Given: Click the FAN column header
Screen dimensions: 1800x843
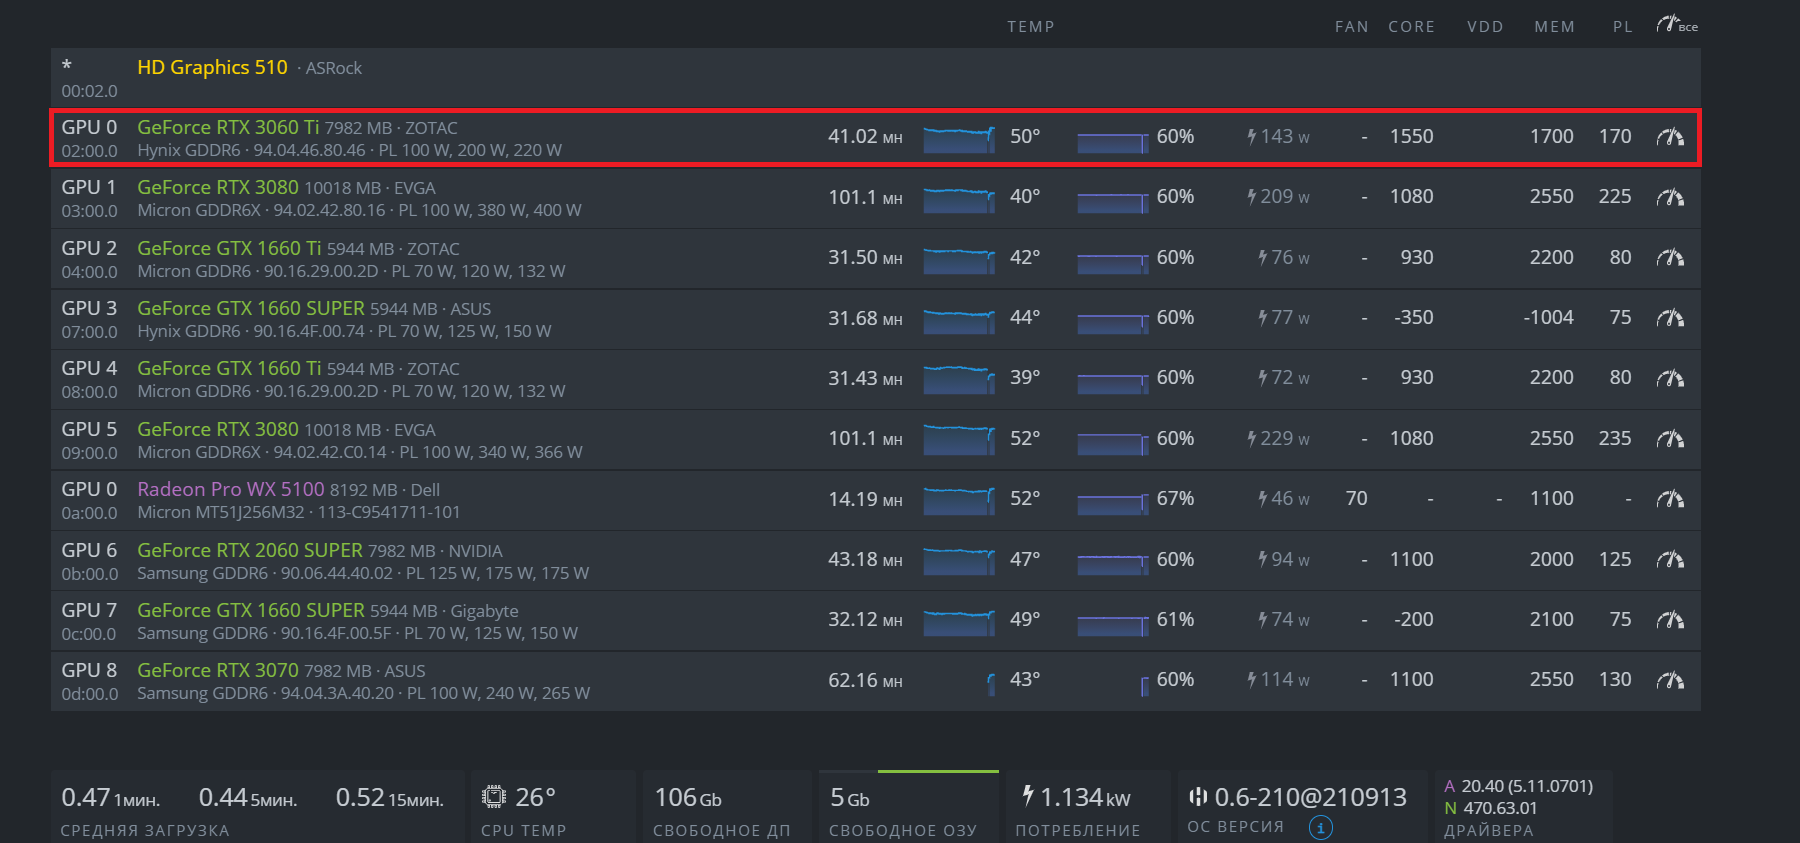Looking at the screenshot, I should [1351, 27].
